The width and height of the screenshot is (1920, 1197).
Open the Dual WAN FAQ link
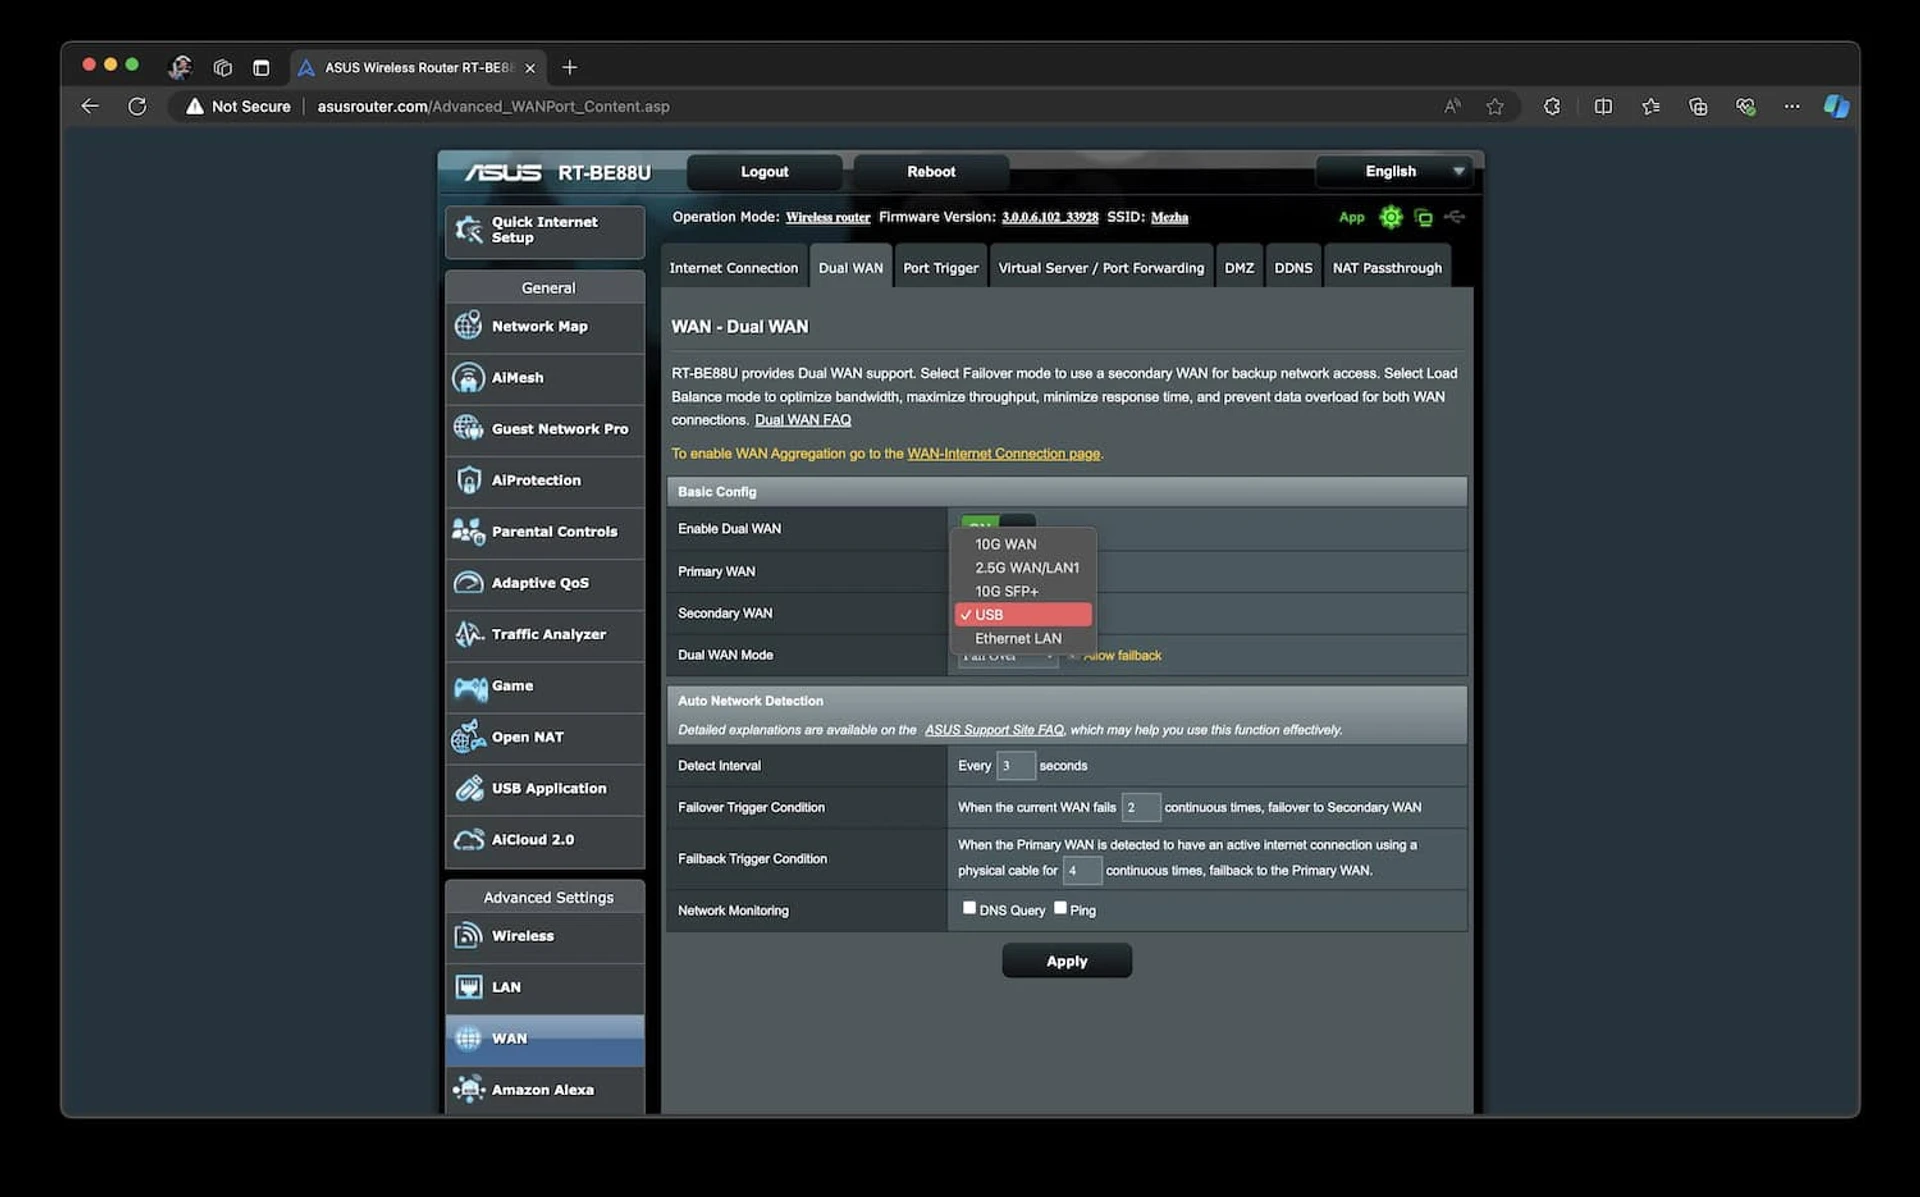click(802, 420)
